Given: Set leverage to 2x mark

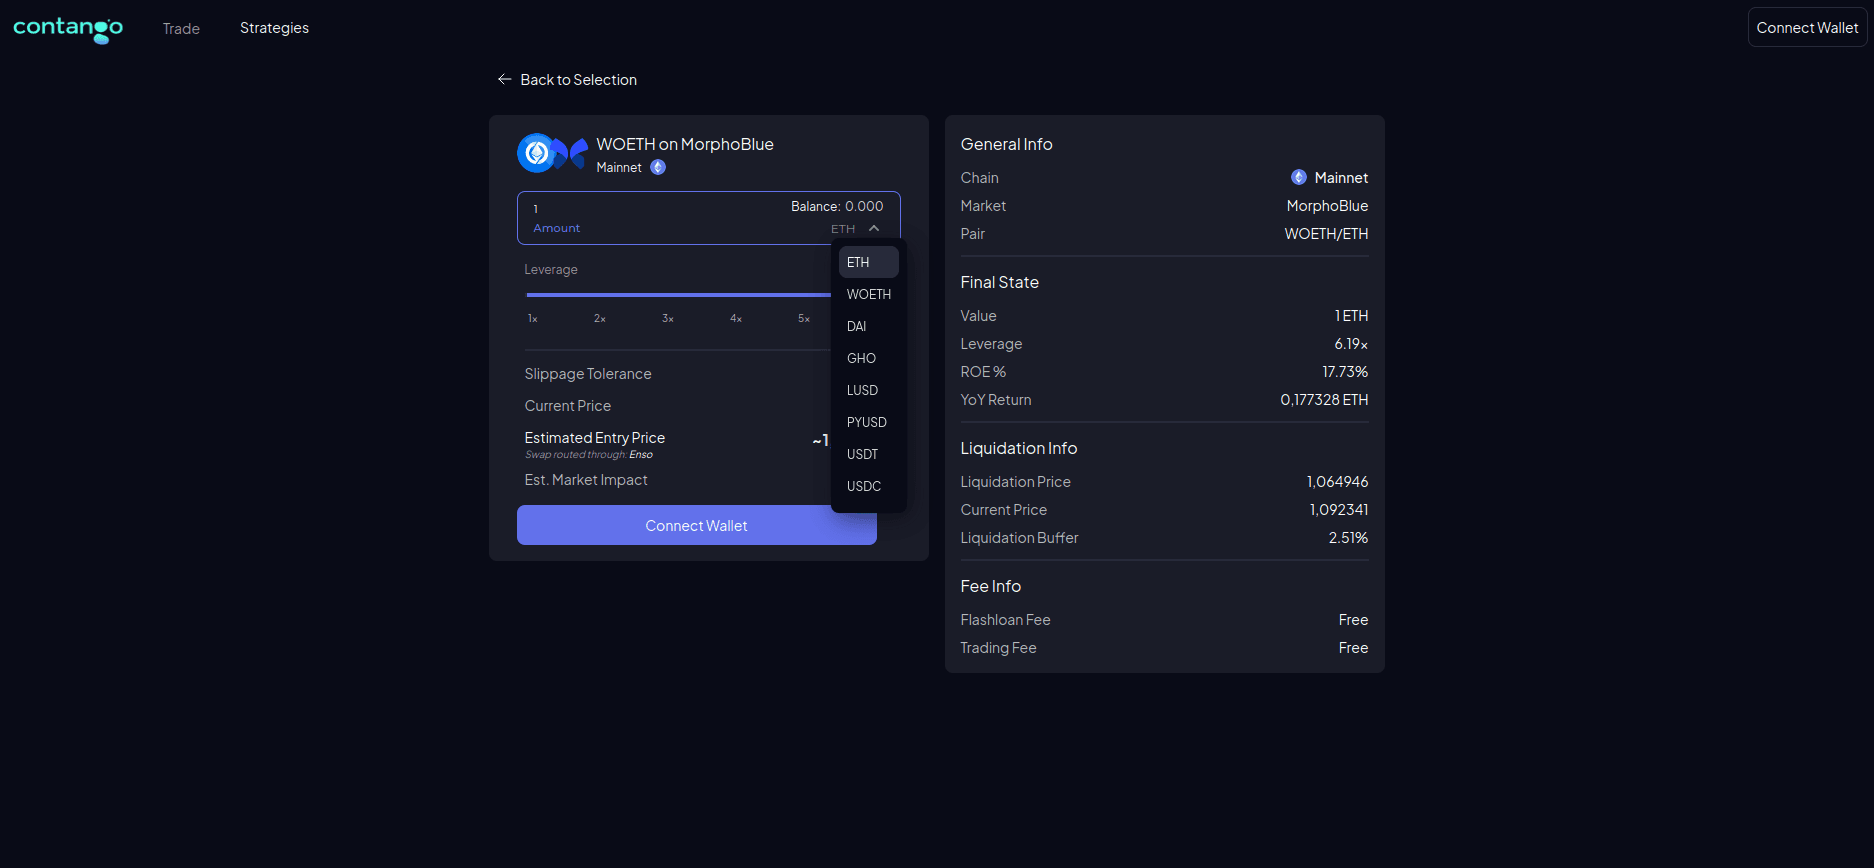Looking at the screenshot, I should (x=600, y=318).
